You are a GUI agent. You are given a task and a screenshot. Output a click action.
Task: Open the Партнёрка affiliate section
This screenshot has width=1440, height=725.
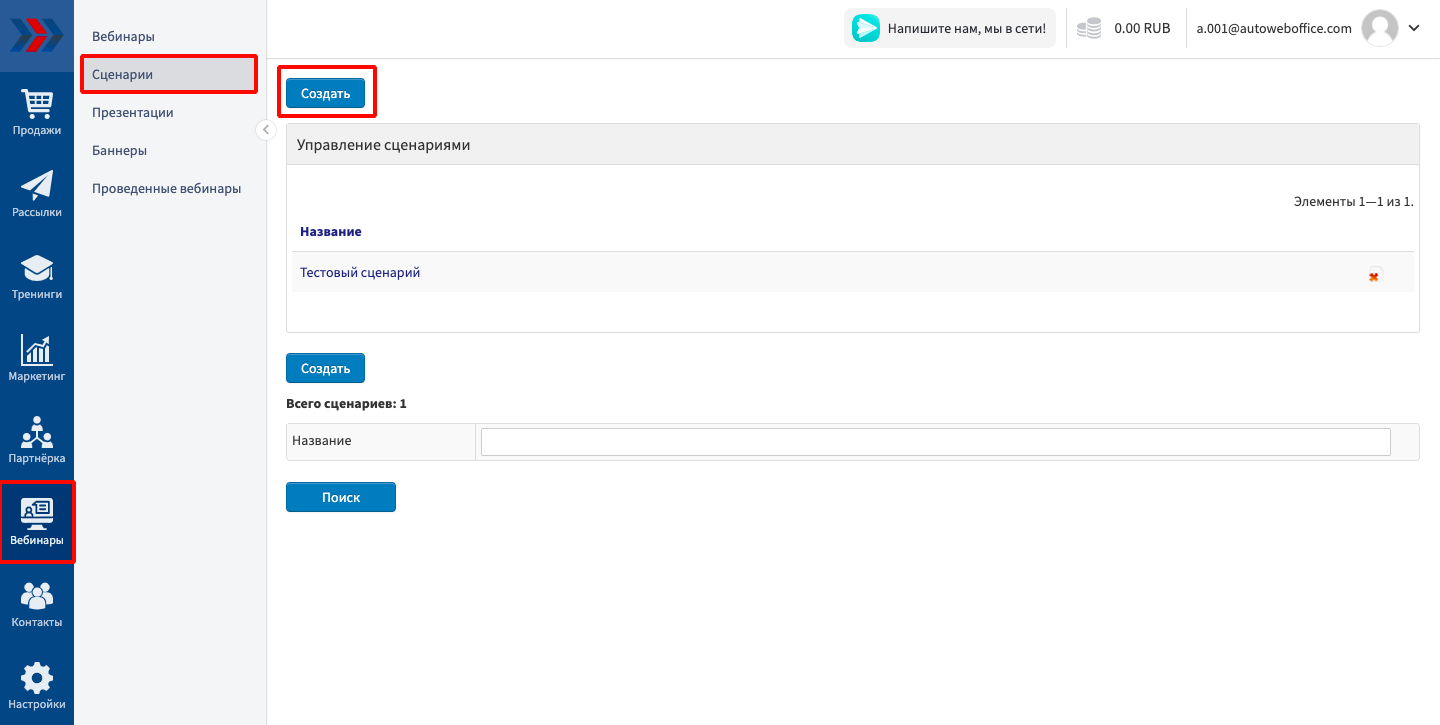pos(37,440)
